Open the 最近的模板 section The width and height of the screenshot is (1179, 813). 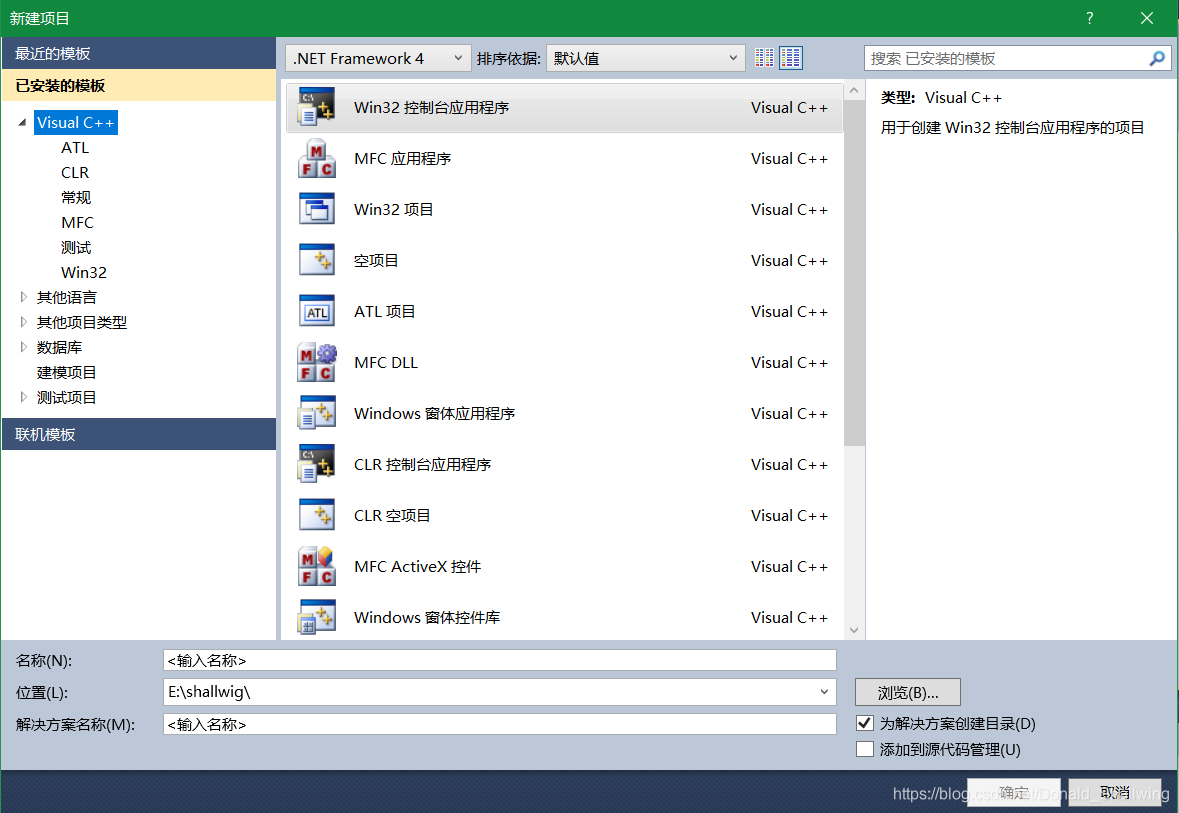coord(138,53)
